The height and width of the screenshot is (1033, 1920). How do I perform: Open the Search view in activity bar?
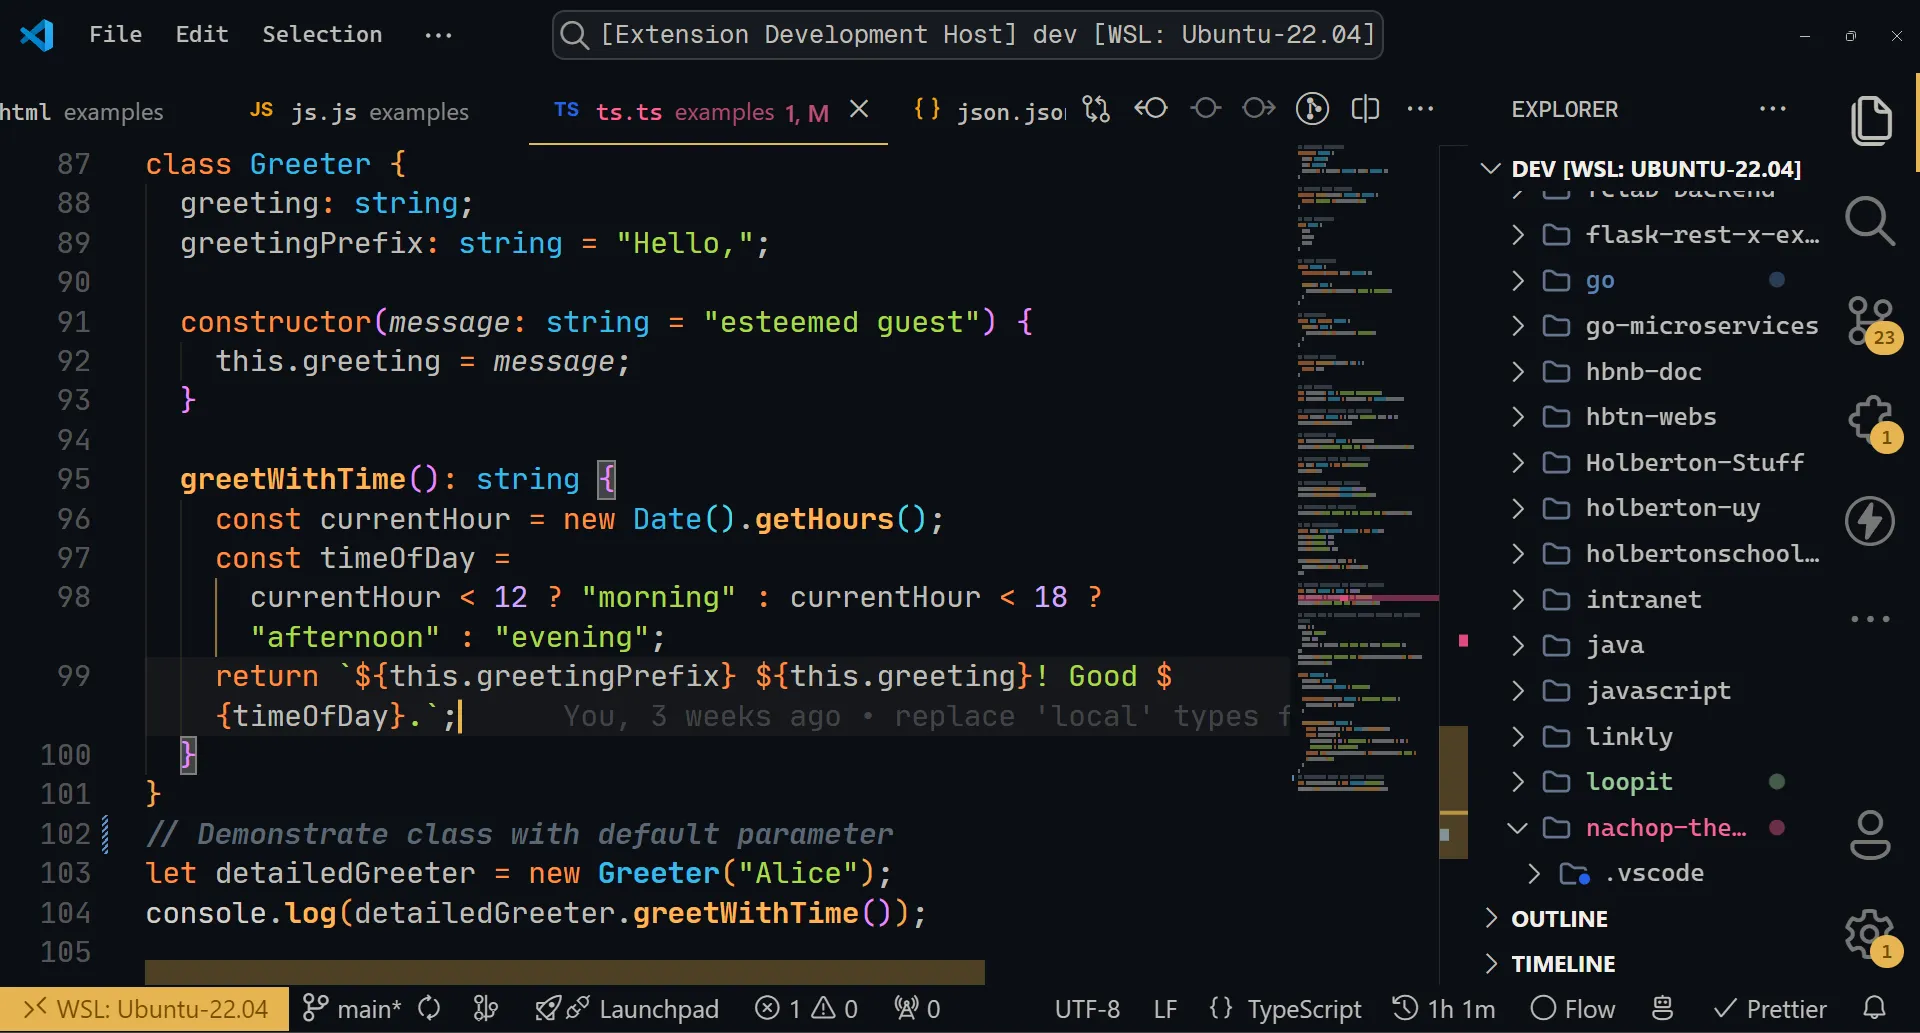coord(1870,221)
